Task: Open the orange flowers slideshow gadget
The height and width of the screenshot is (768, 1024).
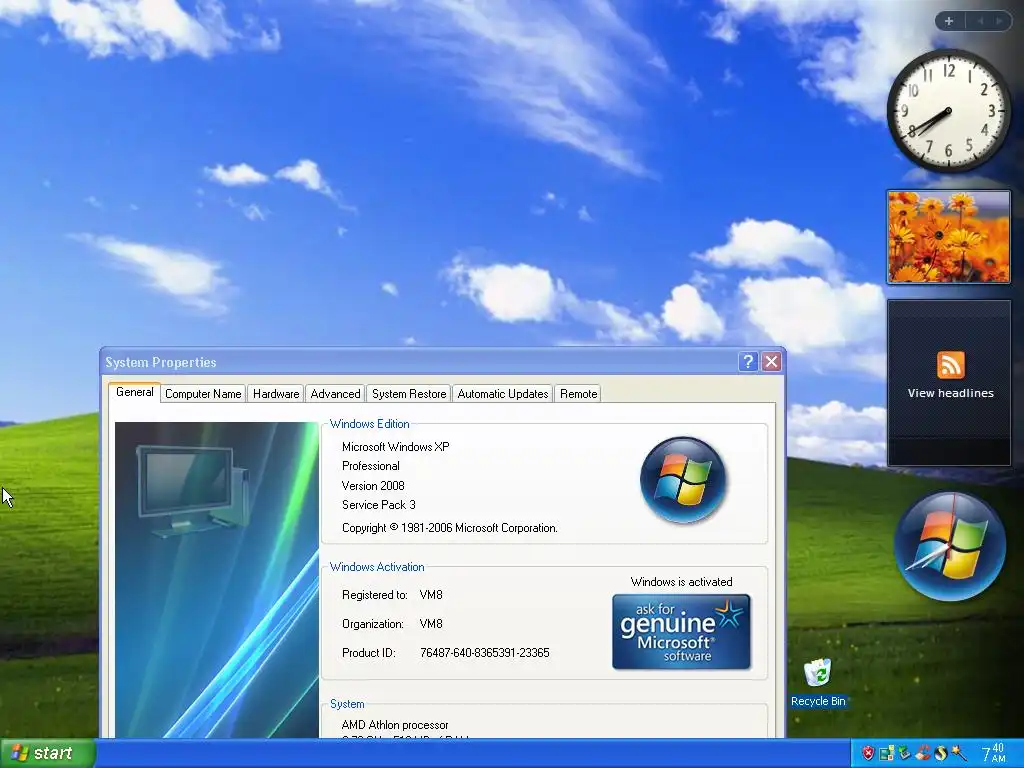Action: [948, 236]
